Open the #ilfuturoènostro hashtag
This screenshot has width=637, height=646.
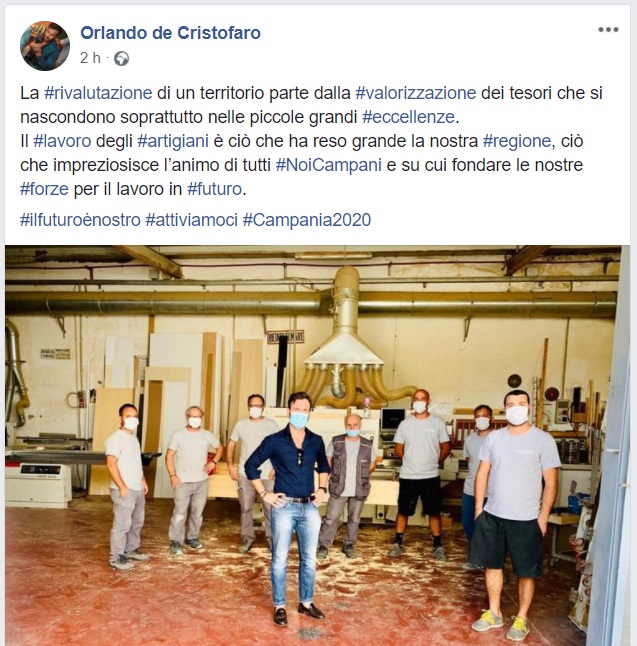coord(80,220)
